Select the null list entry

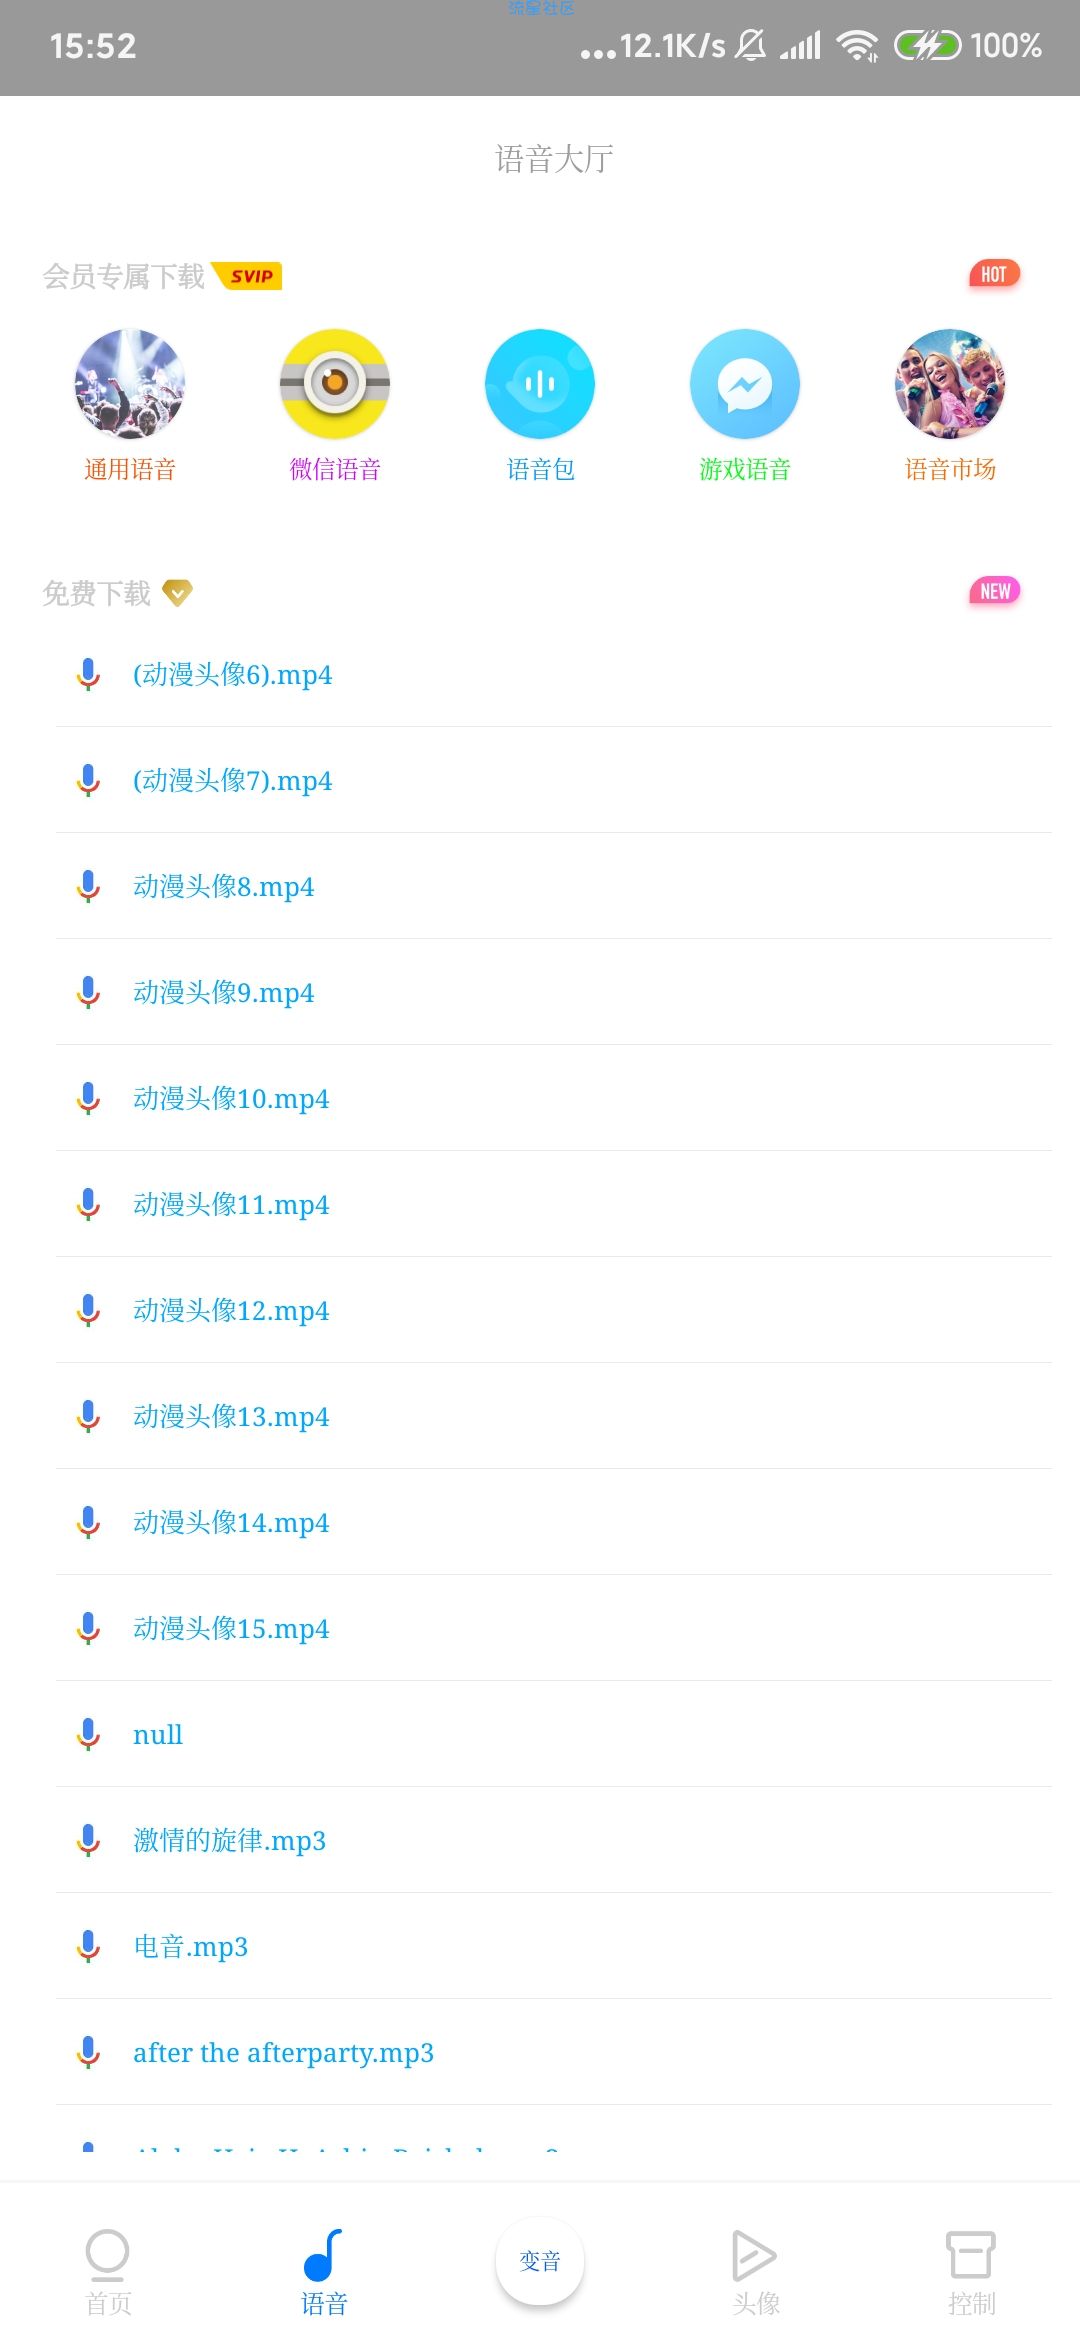coord(553,1734)
